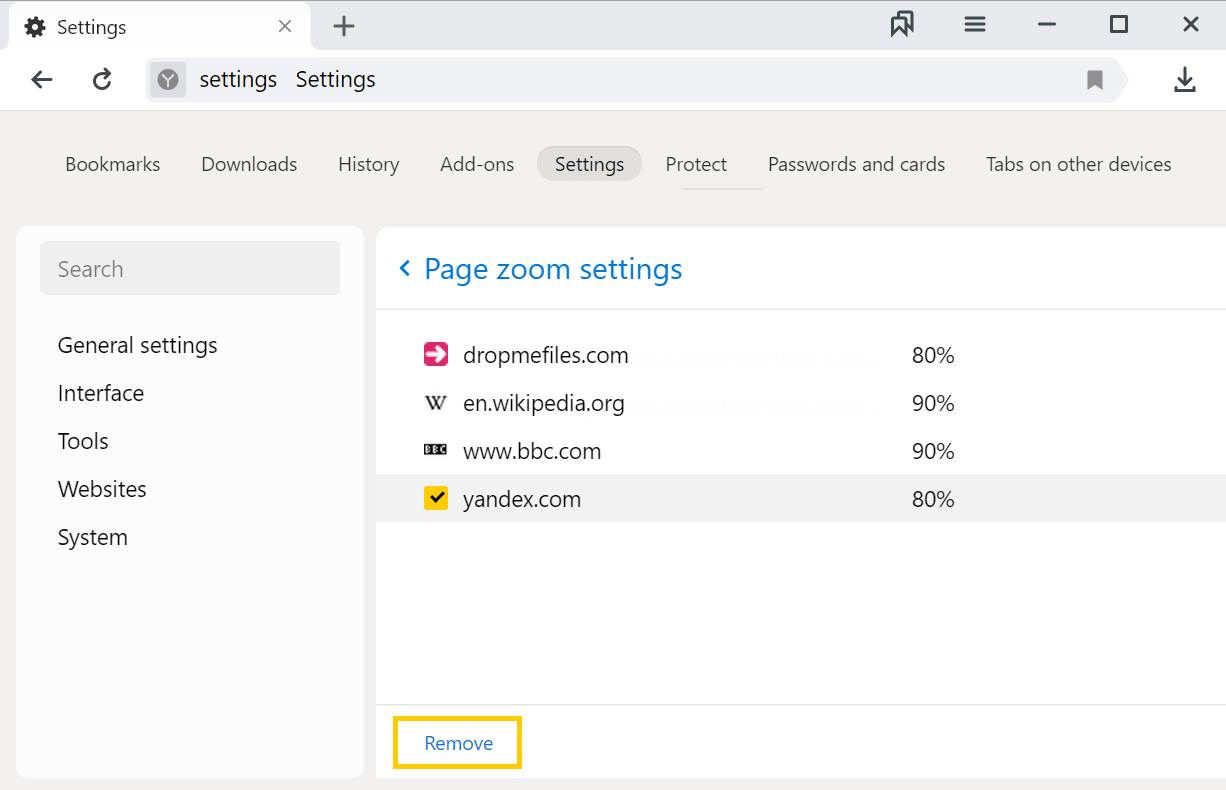Click the Page zoom settings heading link
The width and height of the screenshot is (1226, 790).
click(553, 268)
